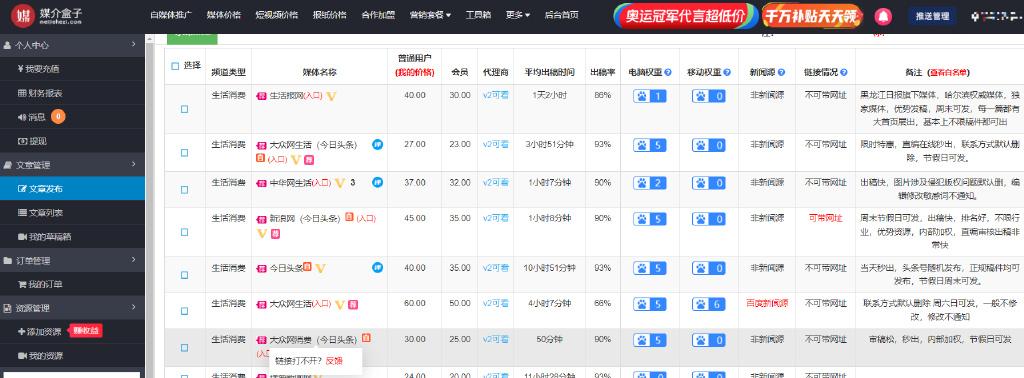Viewport: 1024px width, 378px height.
Task: Click the 新闻源 help question icon
Action: click(782, 72)
